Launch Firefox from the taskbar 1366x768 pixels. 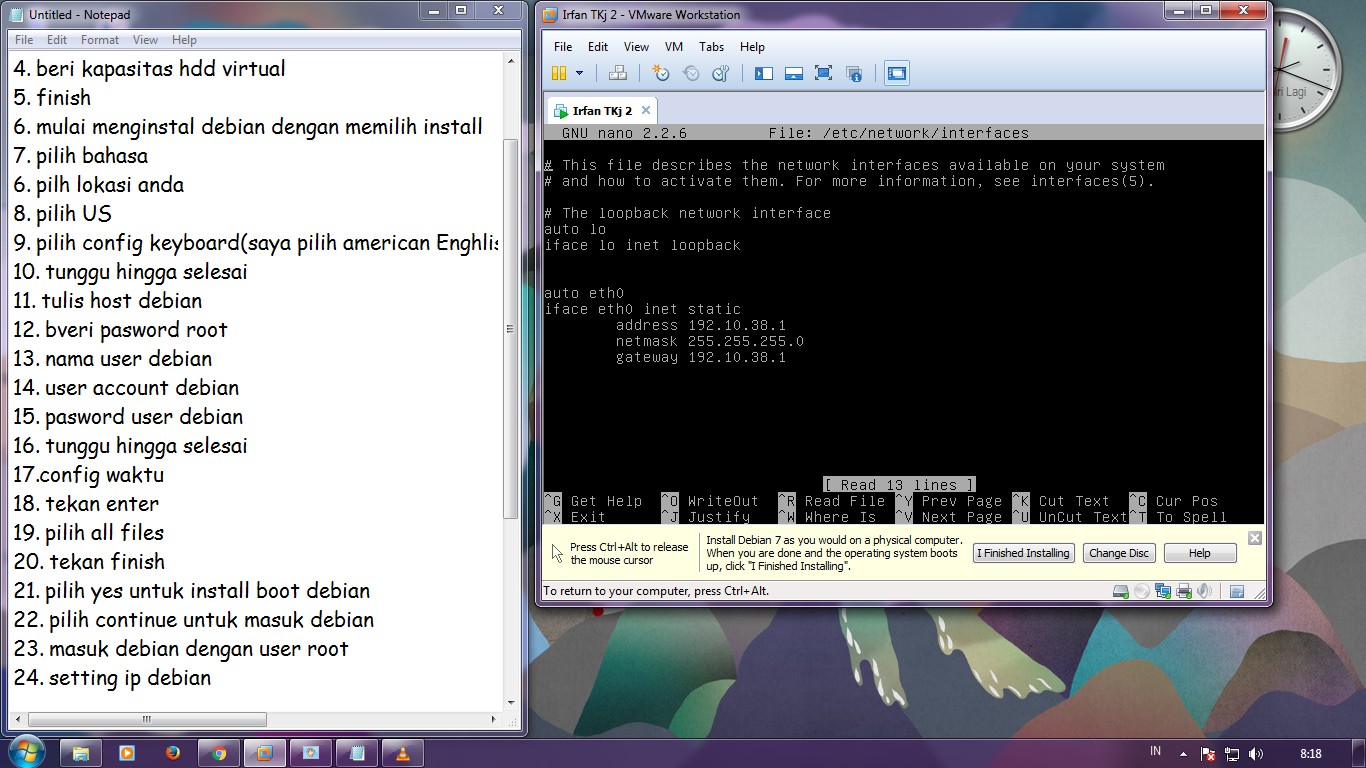pos(173,753)
